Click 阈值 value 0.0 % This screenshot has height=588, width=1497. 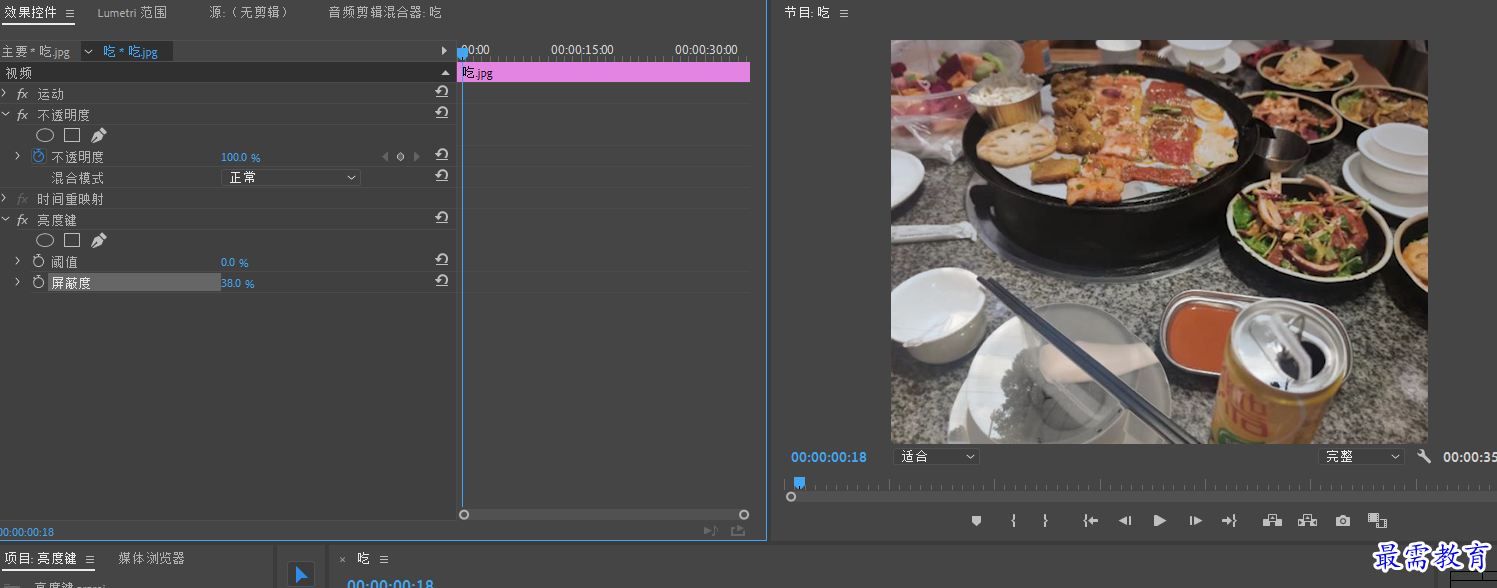234,262
